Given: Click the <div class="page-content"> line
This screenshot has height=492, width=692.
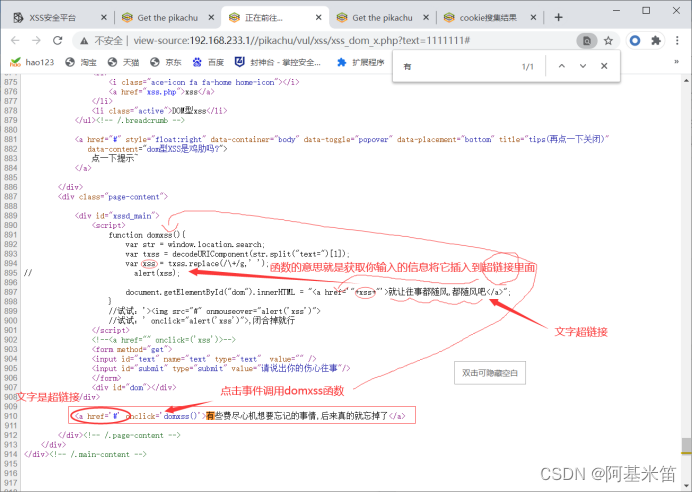Looking at the screenshot, I should (113, 197).
